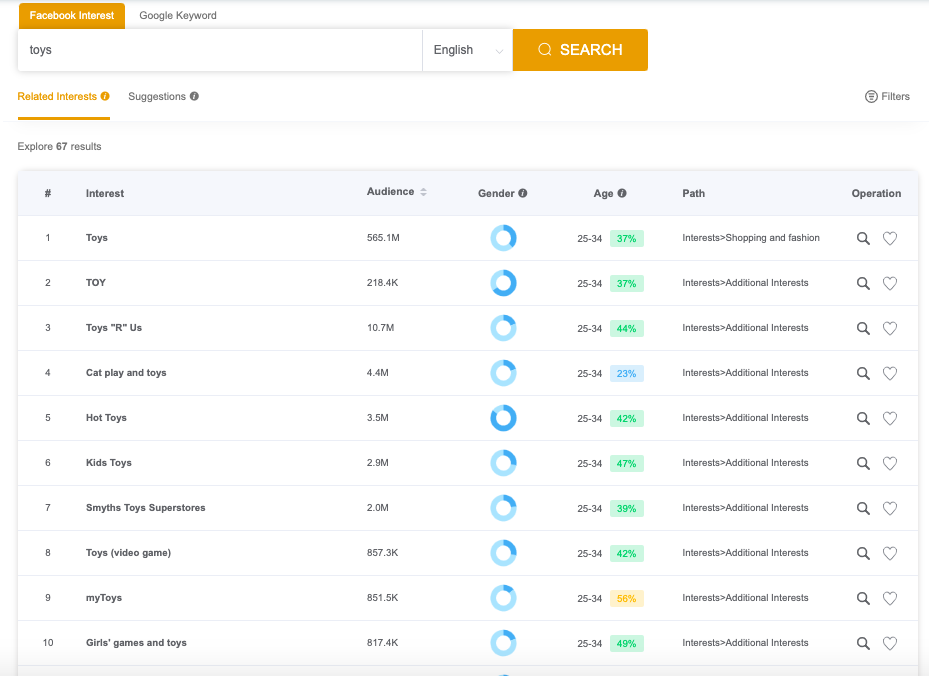The width and height of the screenshot is (929, 676).
Task: Select Suggestions tab
Action: (164, 97)
